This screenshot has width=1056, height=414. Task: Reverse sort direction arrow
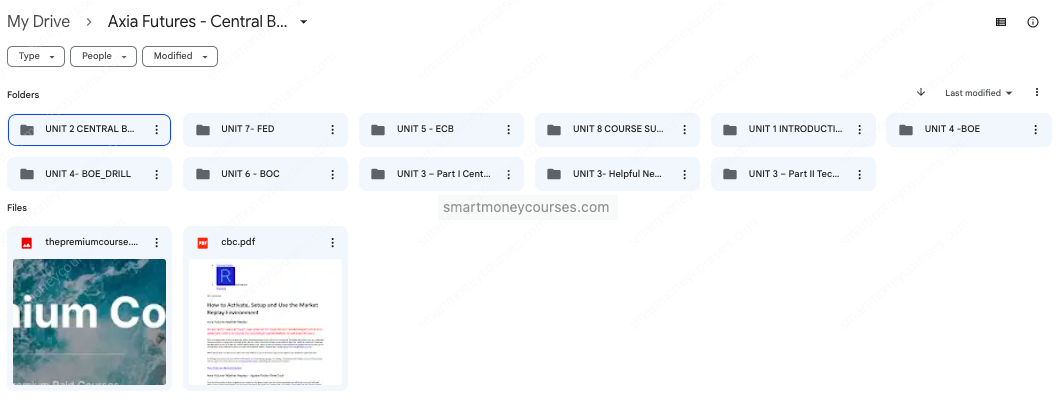(920, 93)
